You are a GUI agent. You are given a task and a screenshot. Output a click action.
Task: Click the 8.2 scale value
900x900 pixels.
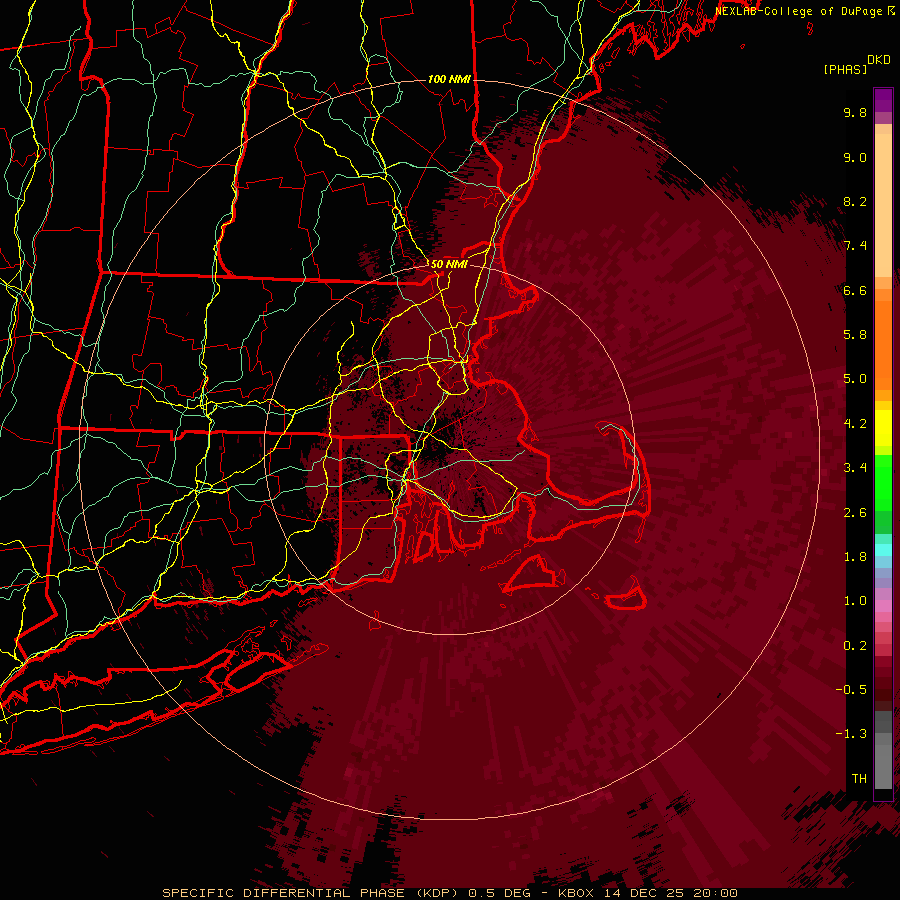coord(855,201)
